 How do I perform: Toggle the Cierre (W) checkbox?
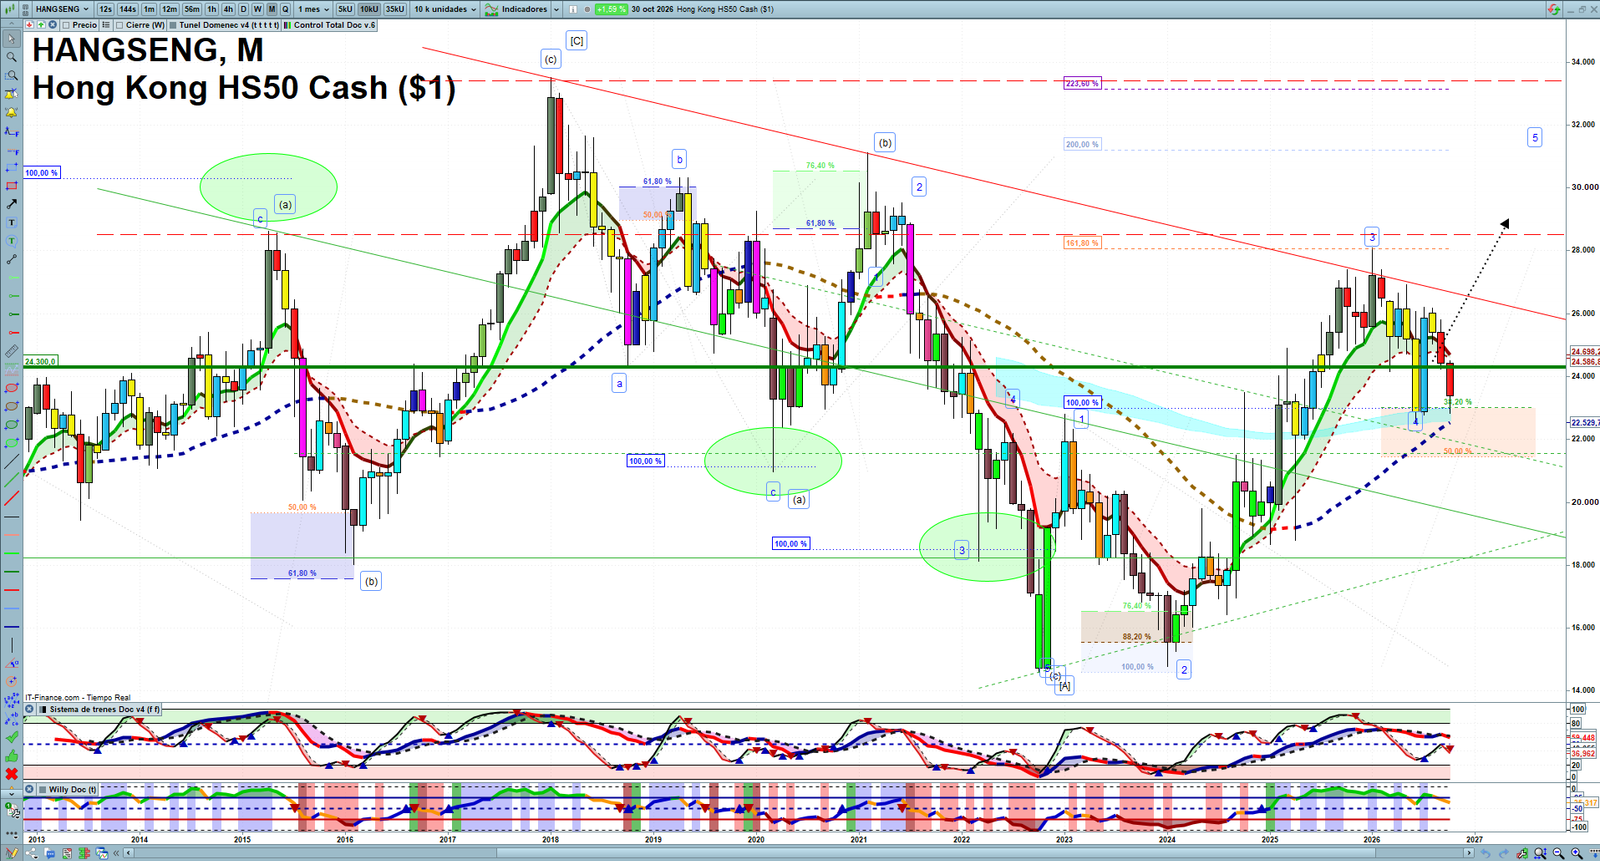[119, 25]
